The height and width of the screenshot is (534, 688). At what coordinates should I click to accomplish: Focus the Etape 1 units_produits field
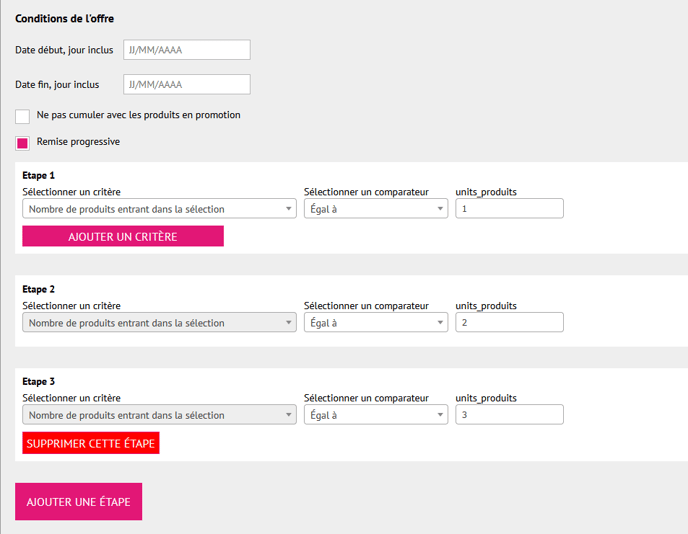(509, 209)
